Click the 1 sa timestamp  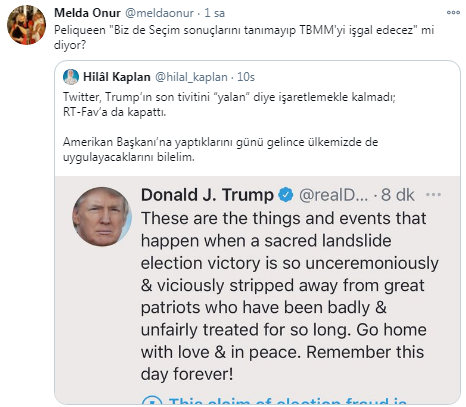(x=215, y=13)
